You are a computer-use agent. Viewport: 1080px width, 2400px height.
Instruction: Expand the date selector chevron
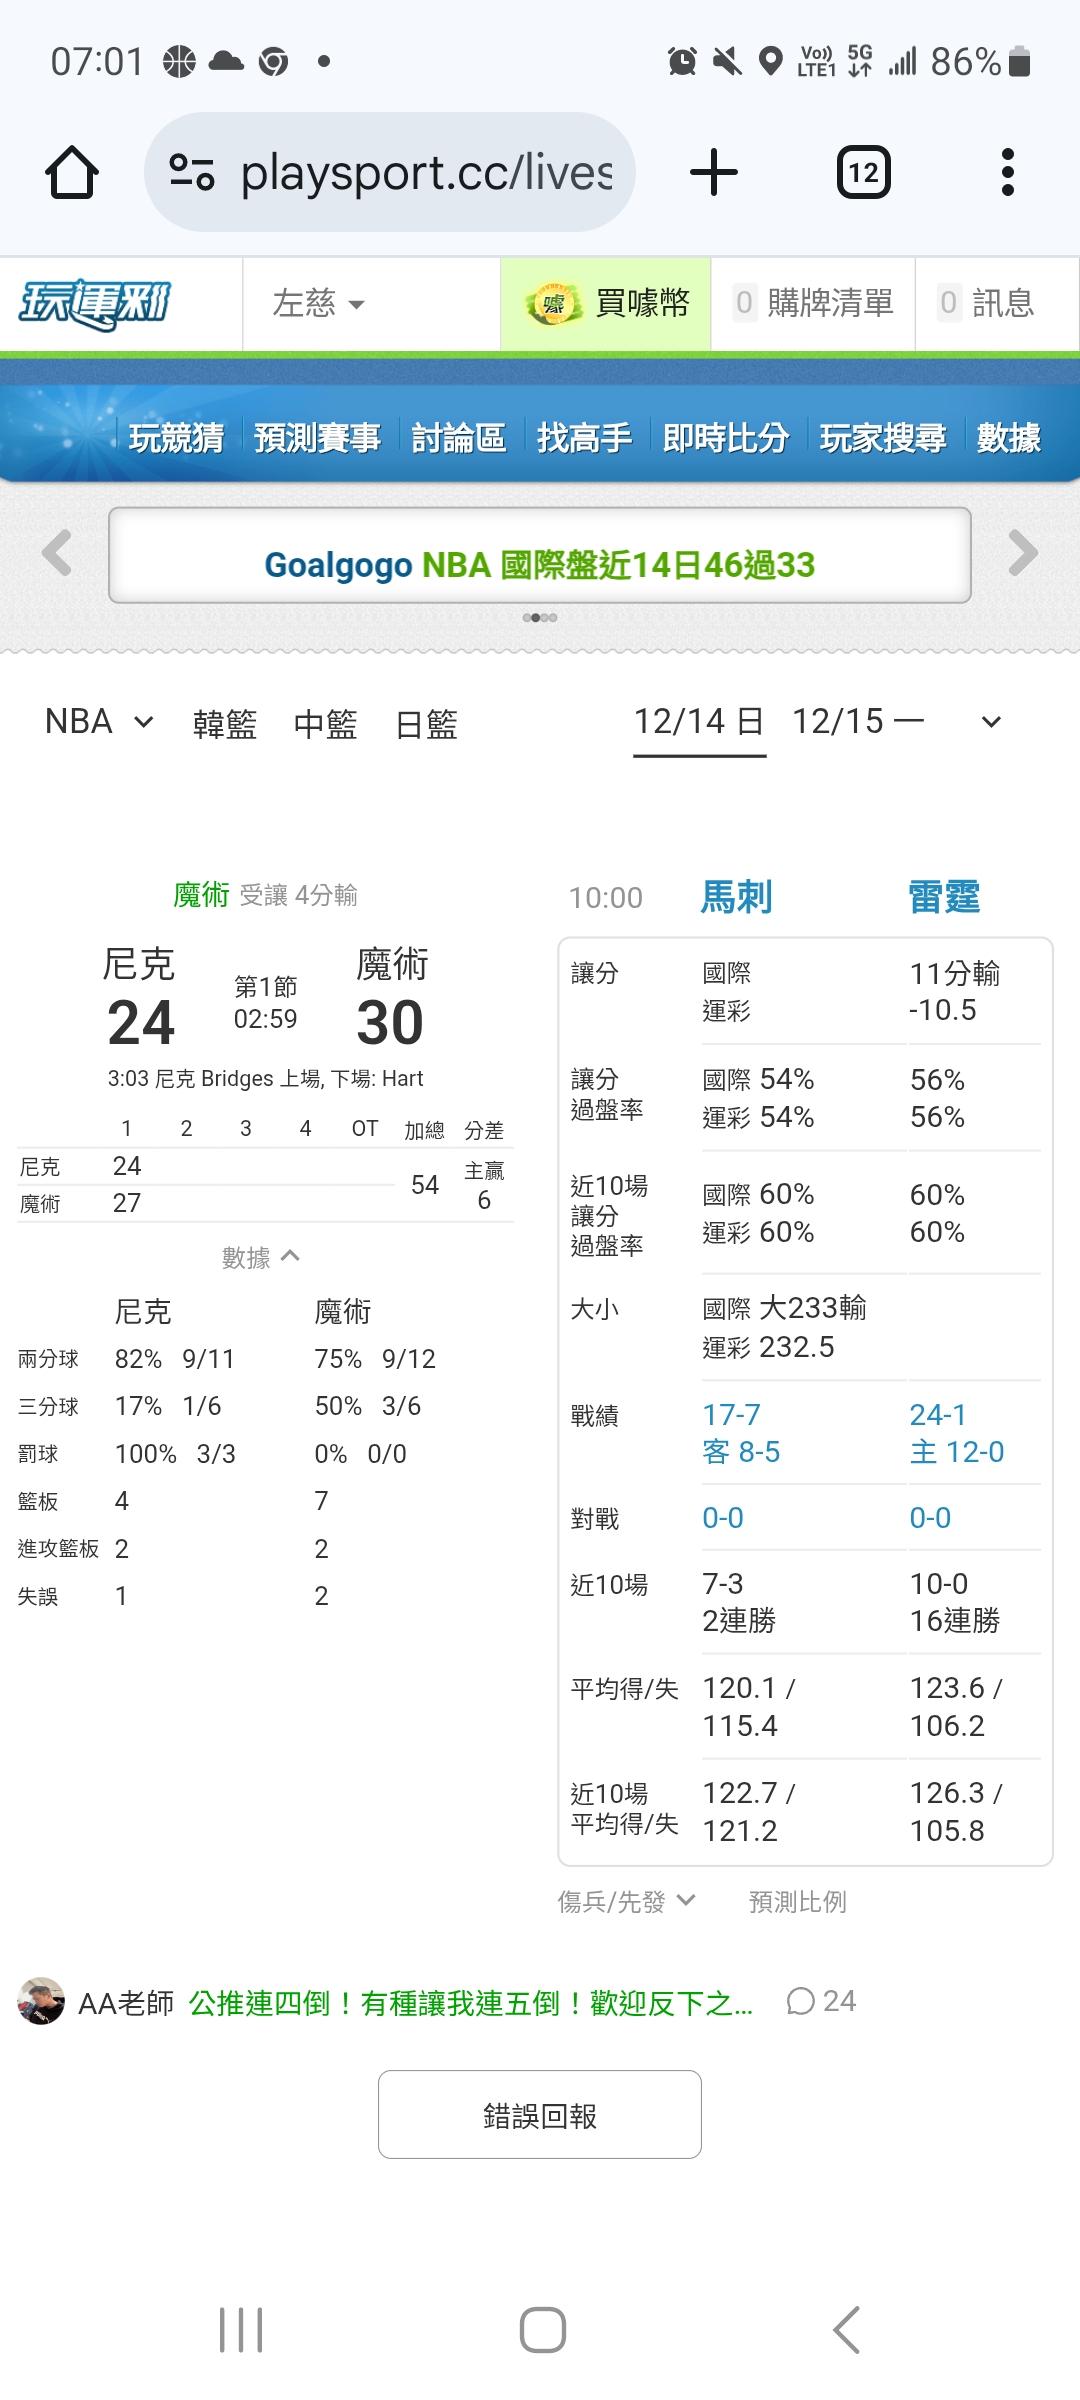(991, 722)
